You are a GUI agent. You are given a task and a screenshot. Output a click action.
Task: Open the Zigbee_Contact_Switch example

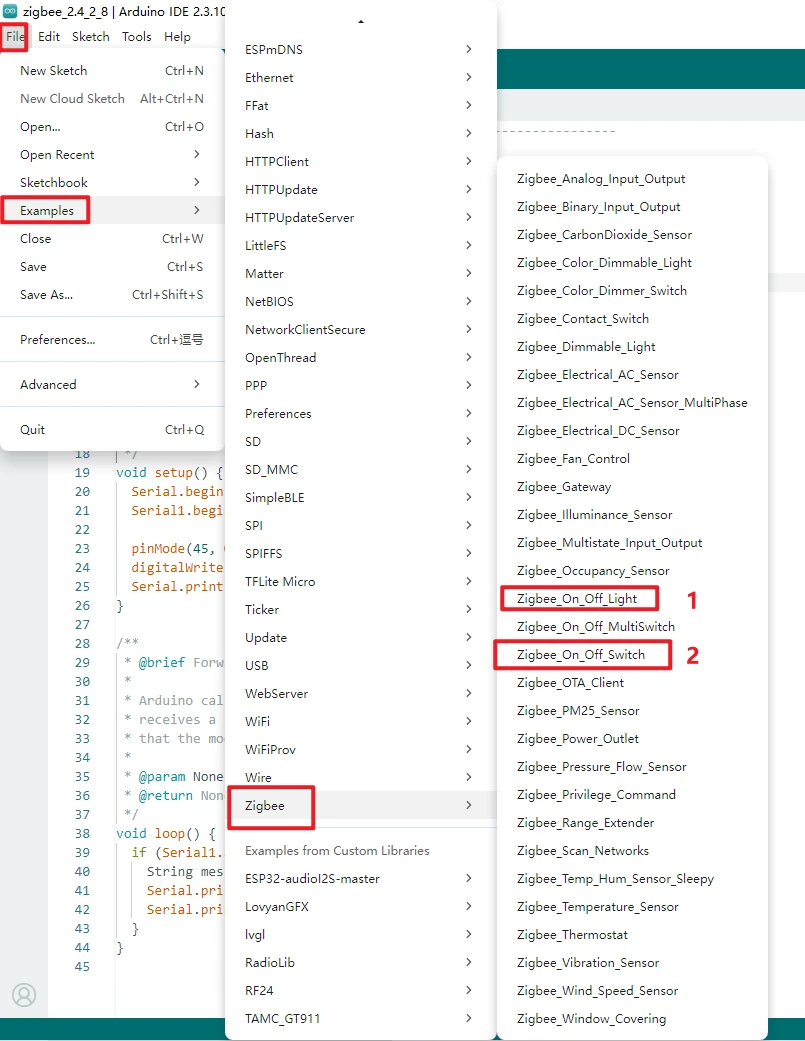632,319
